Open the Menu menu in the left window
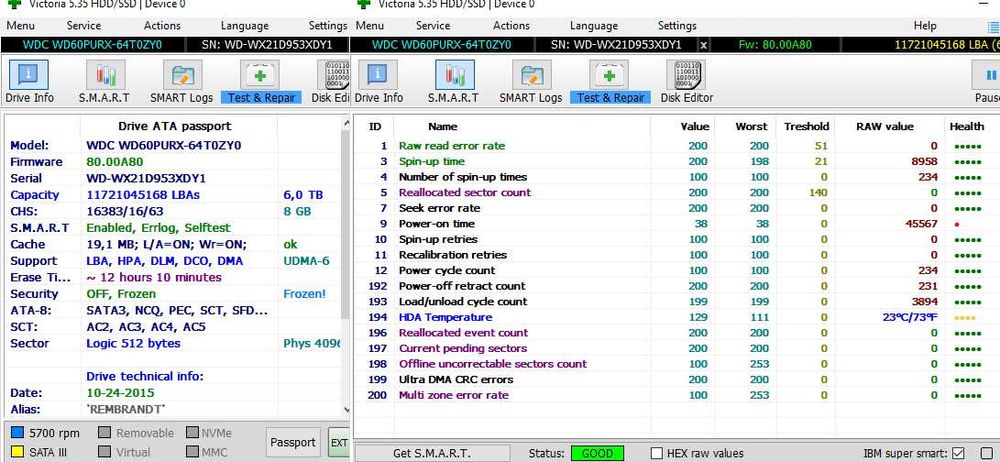This screenshot has width=1000, height=462. click(20, 26)
